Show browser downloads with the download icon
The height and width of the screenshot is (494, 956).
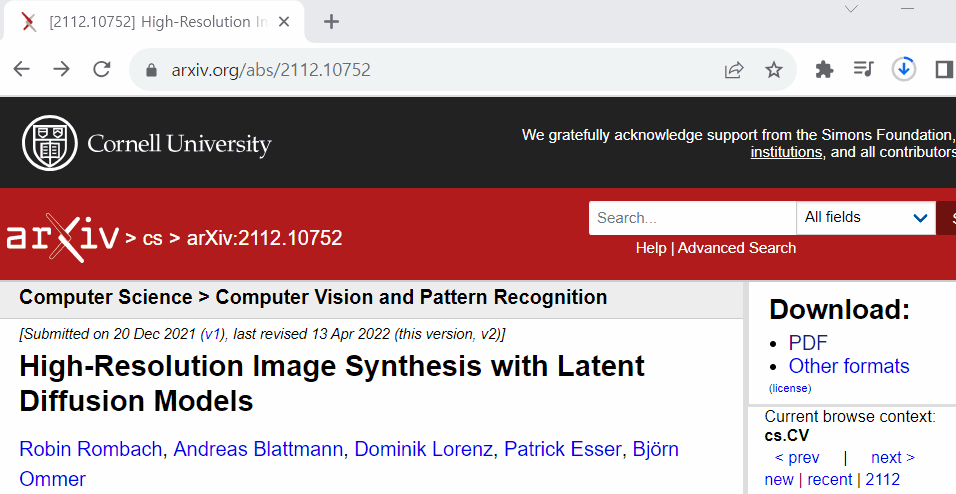904,70
